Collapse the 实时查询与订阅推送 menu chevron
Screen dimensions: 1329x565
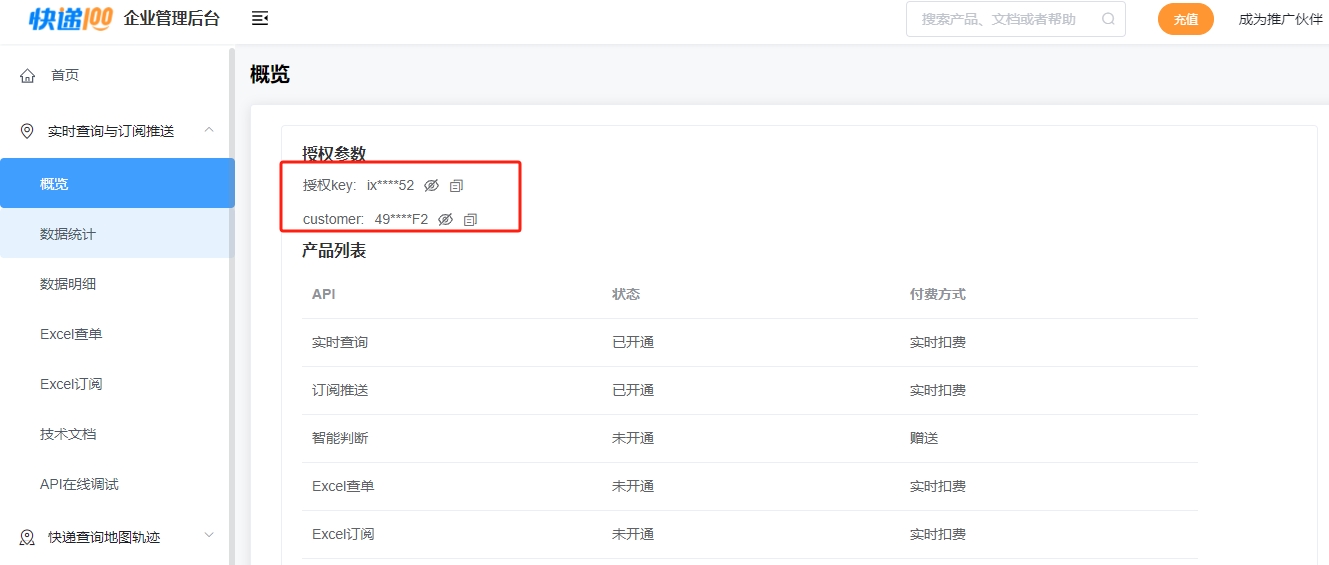click(209, 130)
